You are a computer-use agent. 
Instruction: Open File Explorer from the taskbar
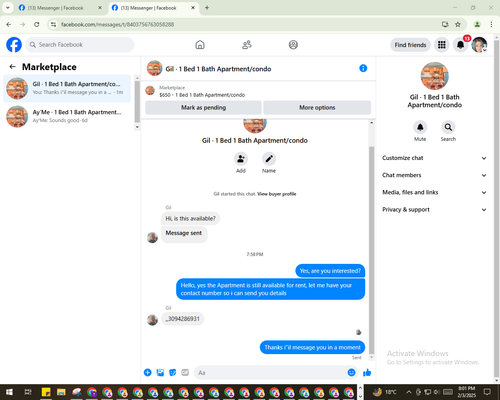61,392
